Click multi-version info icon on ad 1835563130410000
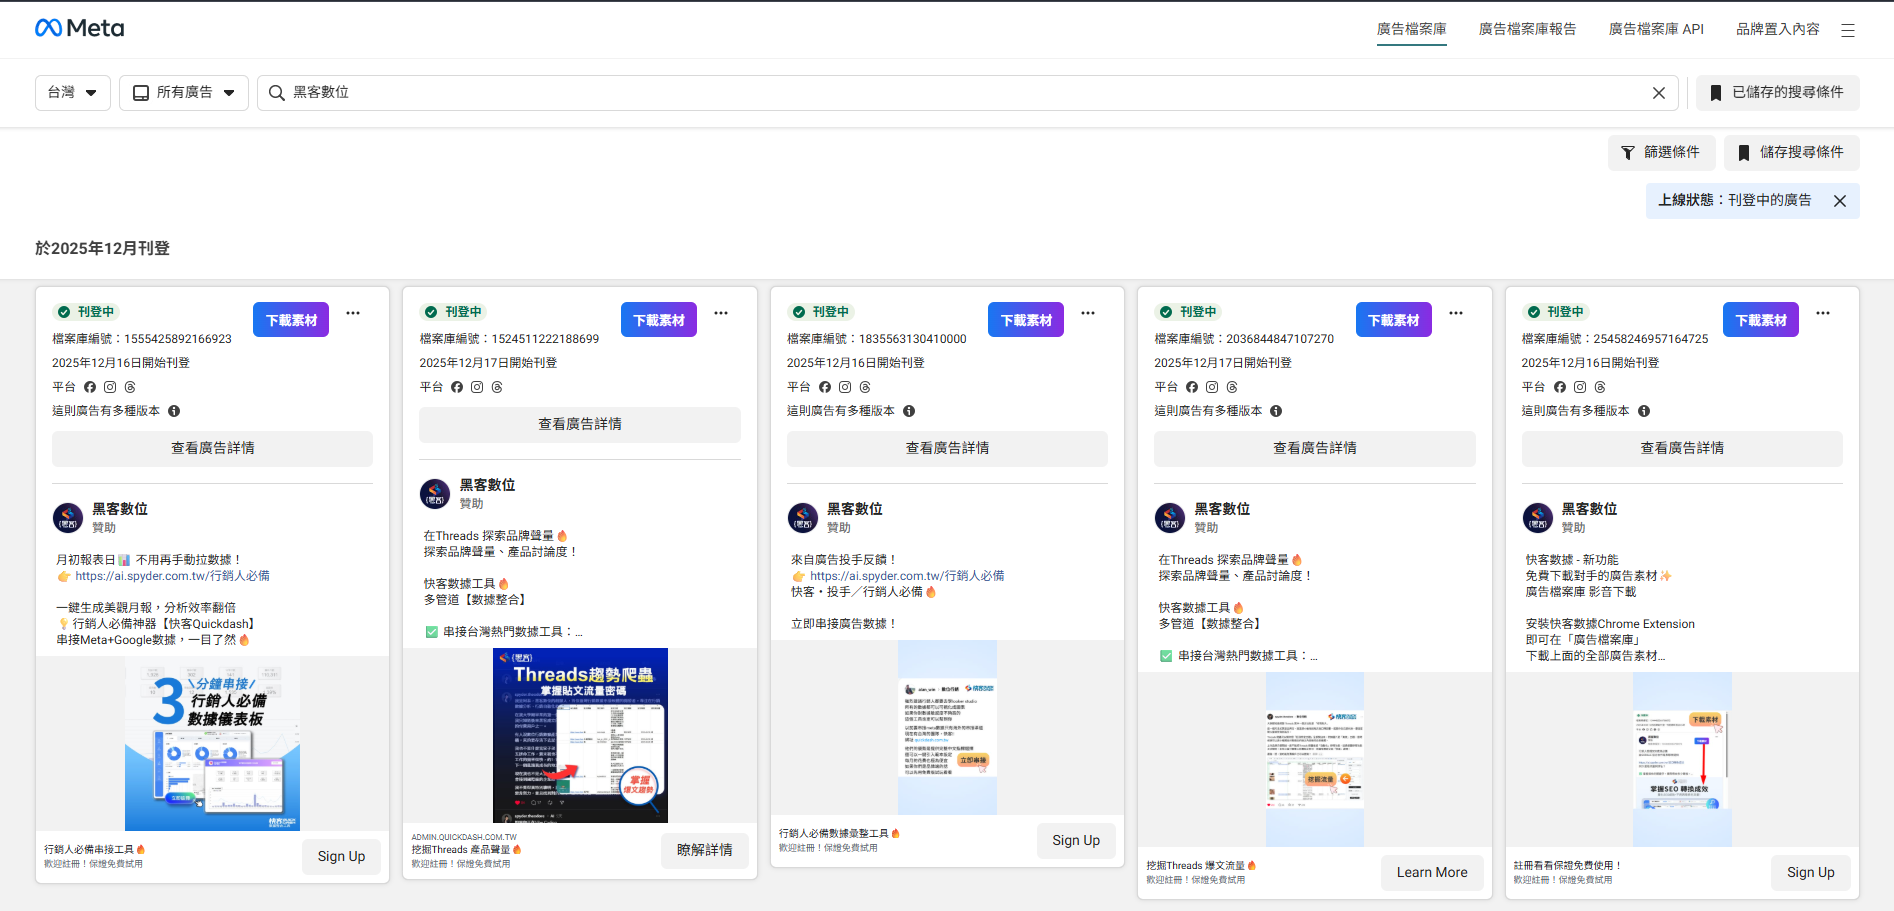This screenshot has width=1894, height=911. [x=909, y=411]
